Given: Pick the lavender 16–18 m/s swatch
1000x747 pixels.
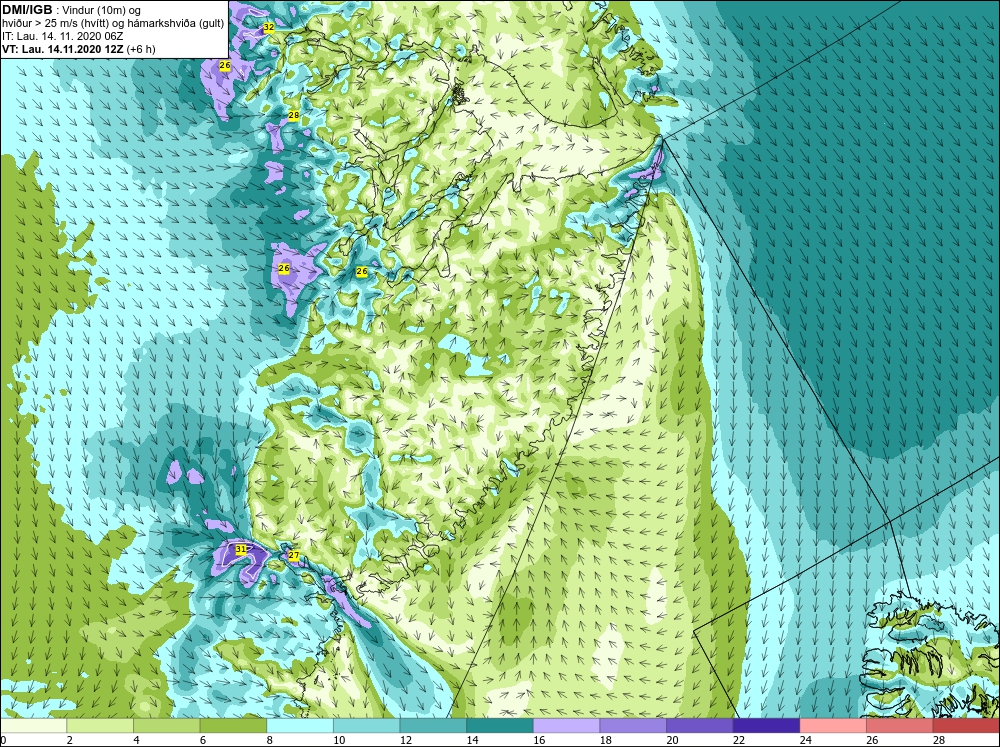Looking at the screenshot, I should (x=566, y=726).
